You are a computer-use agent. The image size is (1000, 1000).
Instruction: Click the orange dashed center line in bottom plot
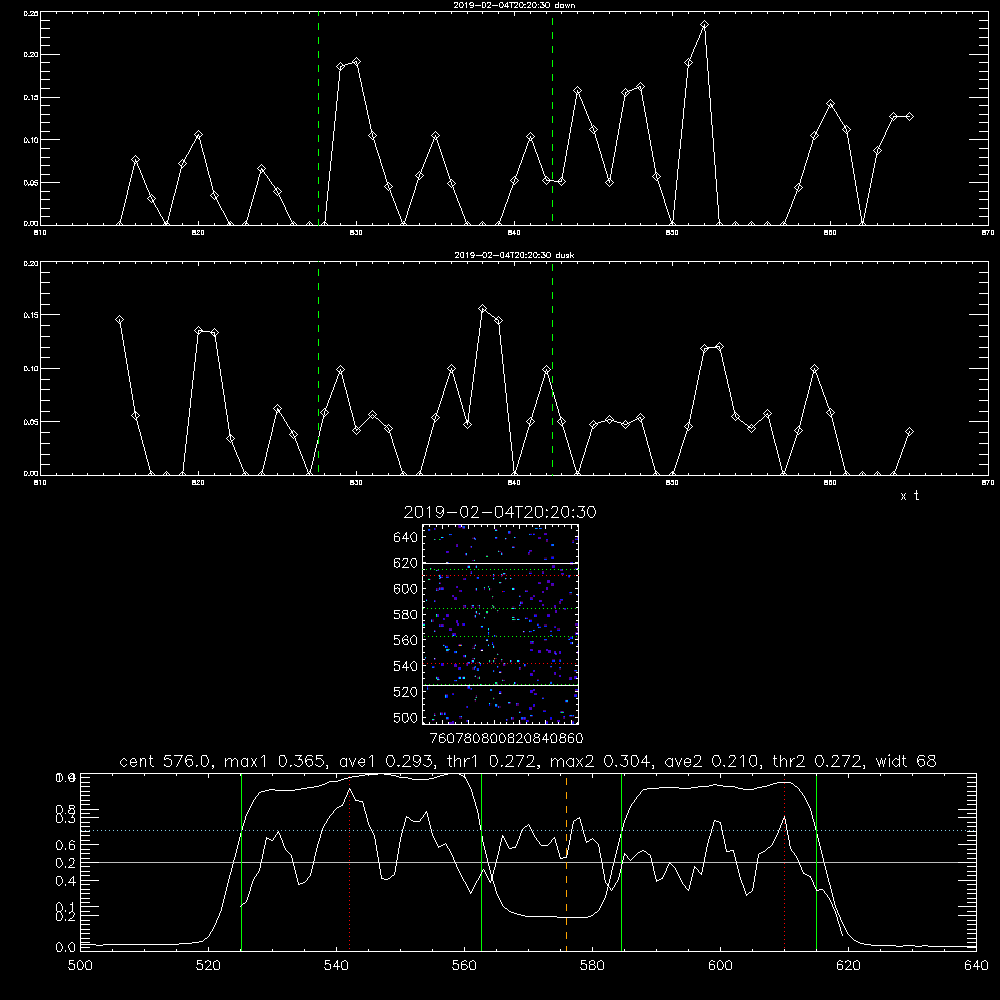pyautogui.click(x=566, y=861)
